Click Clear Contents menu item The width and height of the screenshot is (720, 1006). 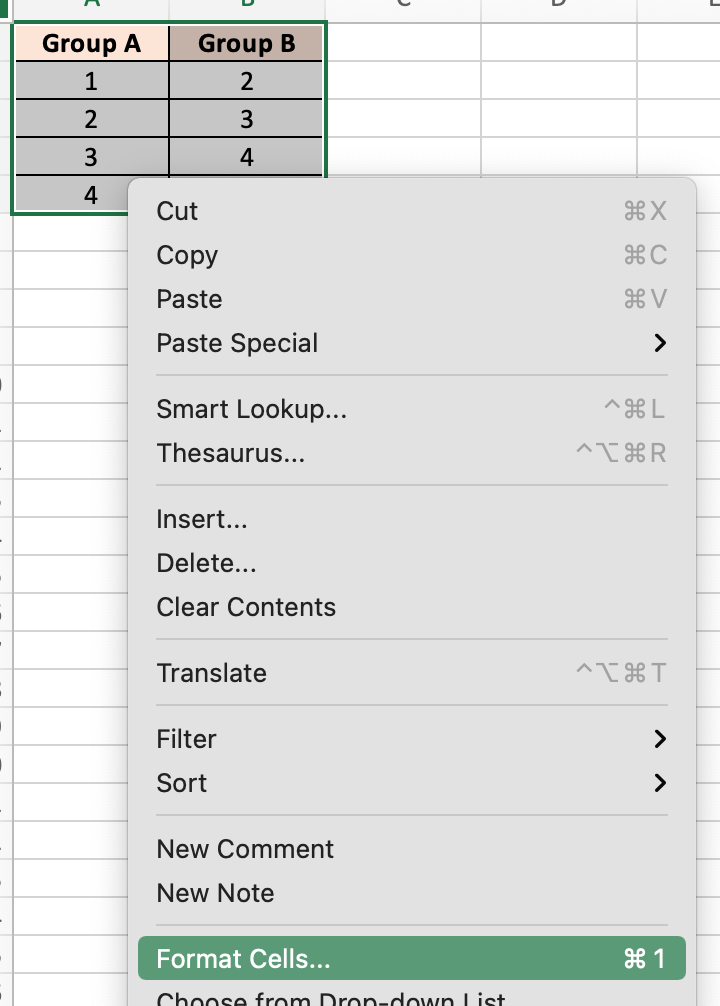pos(246,607)
